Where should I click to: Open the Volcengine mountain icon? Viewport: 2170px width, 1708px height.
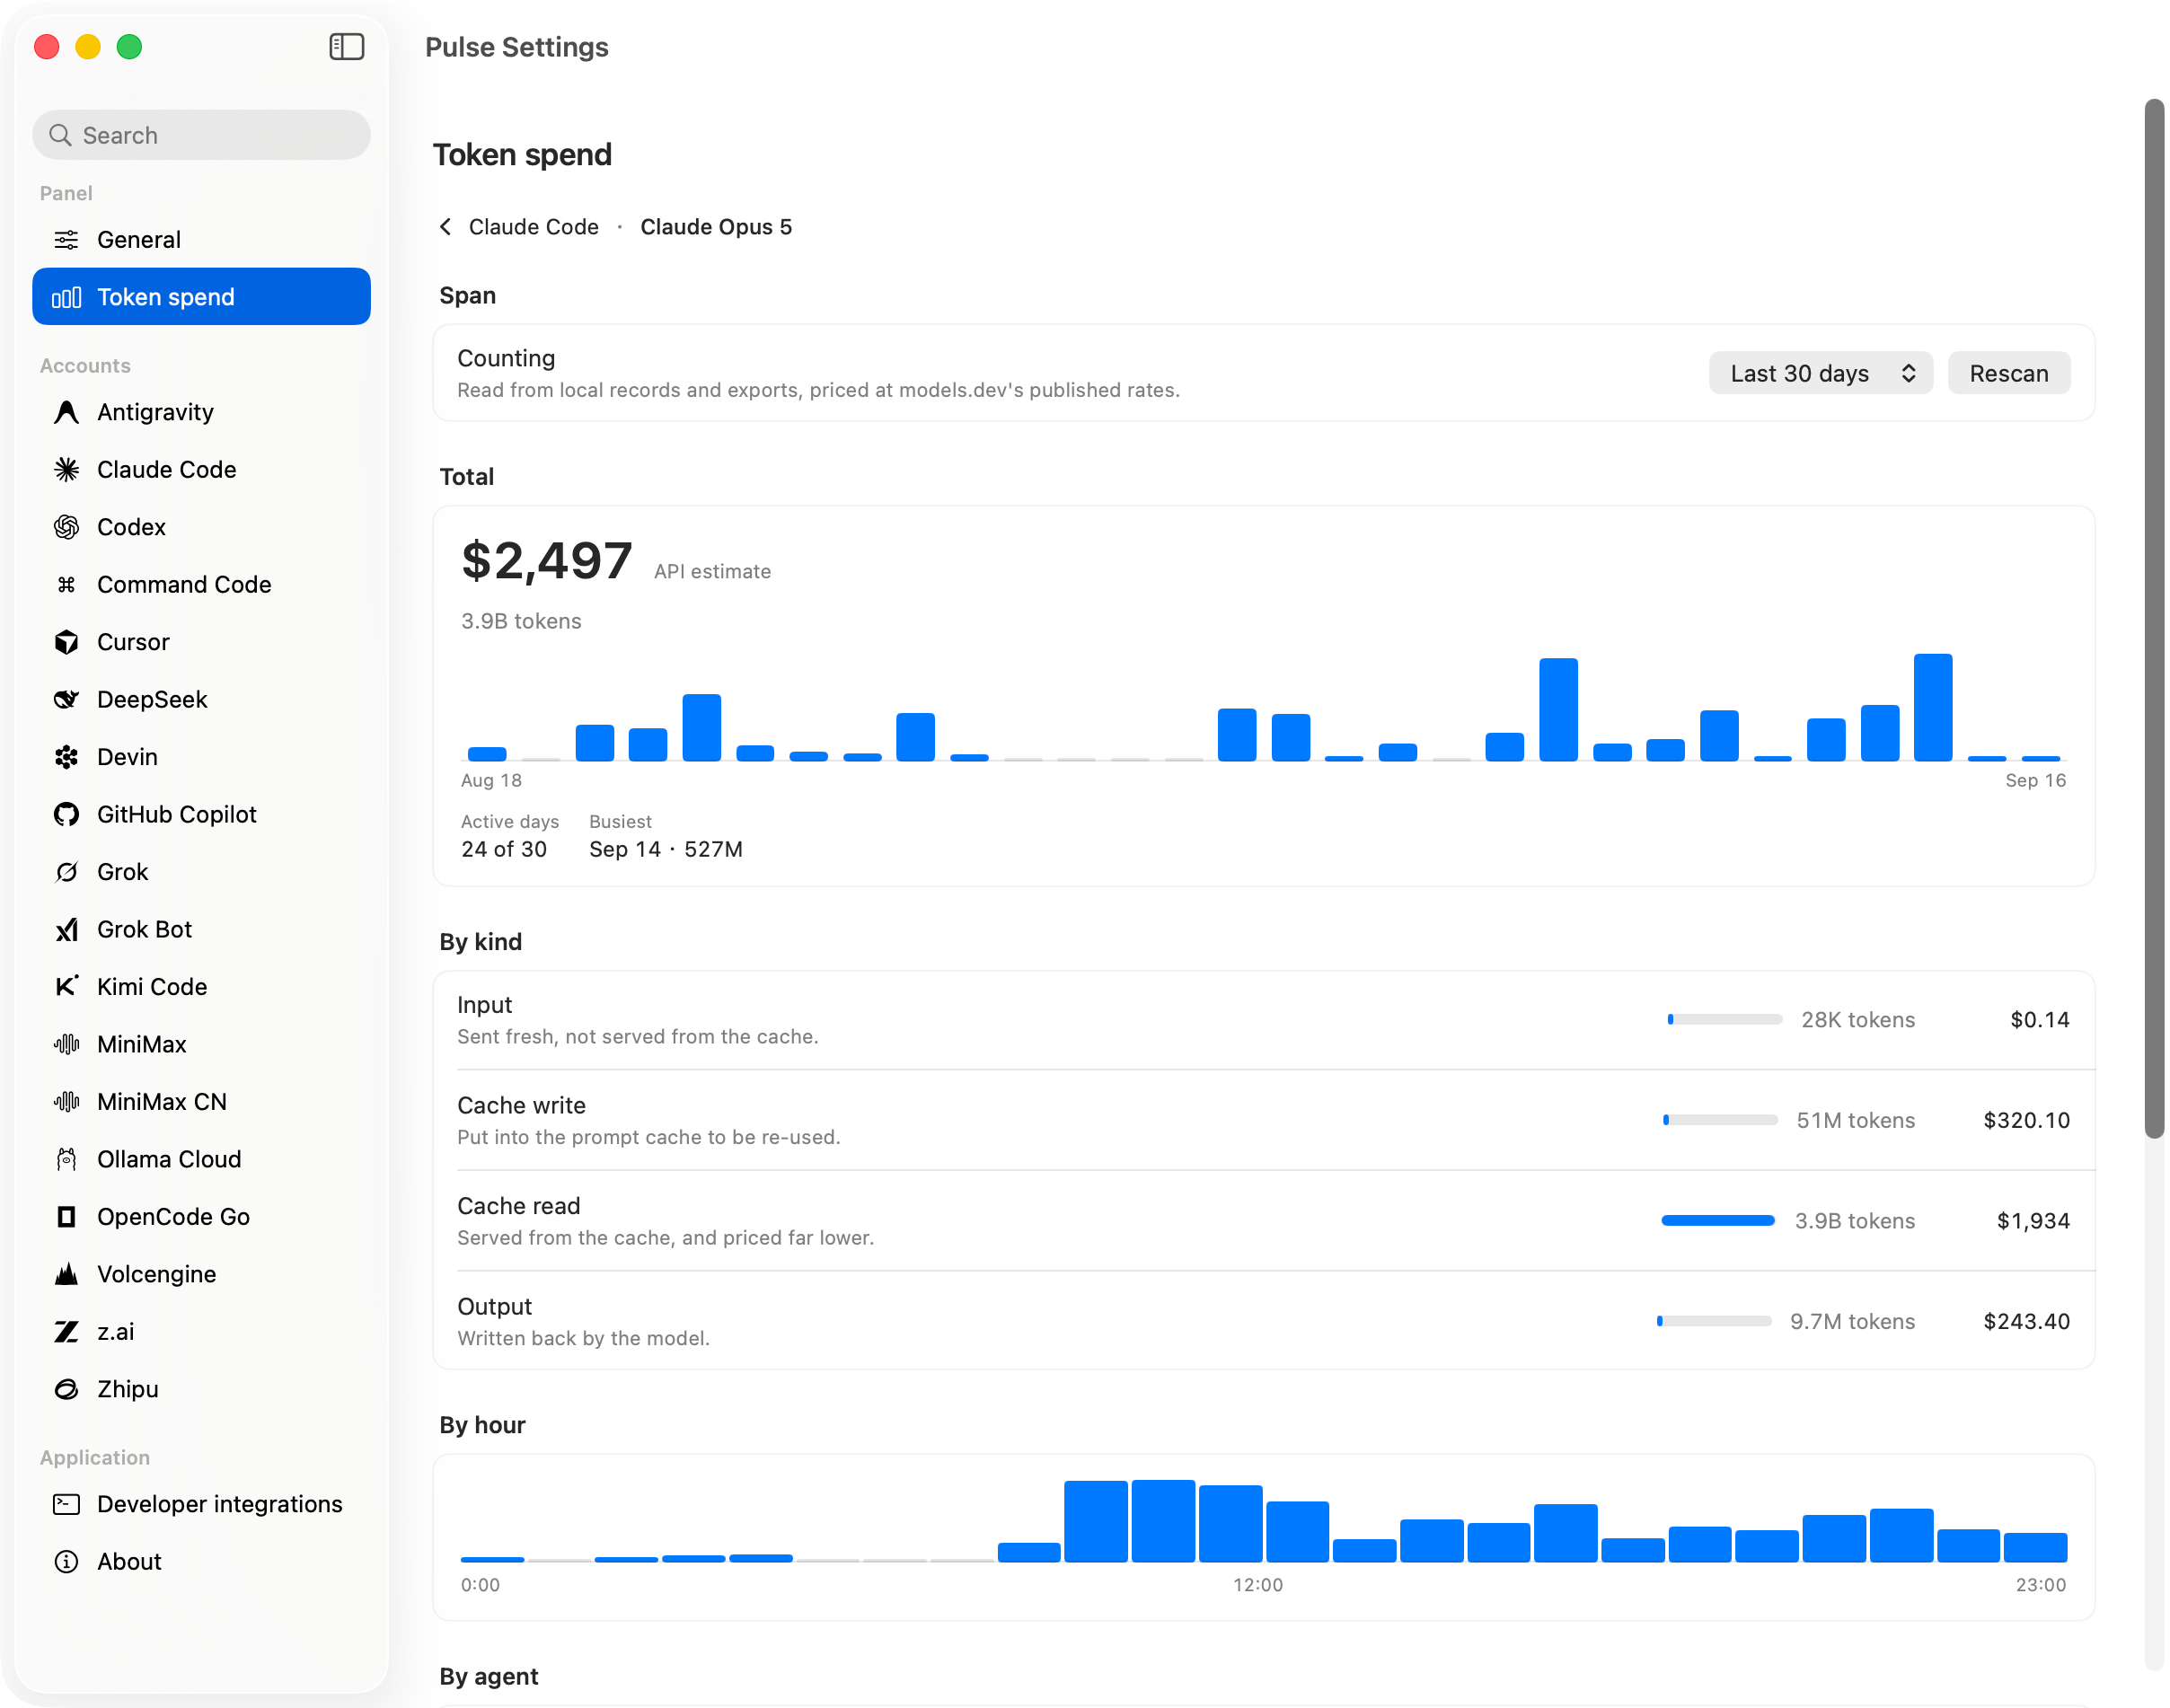pyautogui.click(x=66, y=1275)
